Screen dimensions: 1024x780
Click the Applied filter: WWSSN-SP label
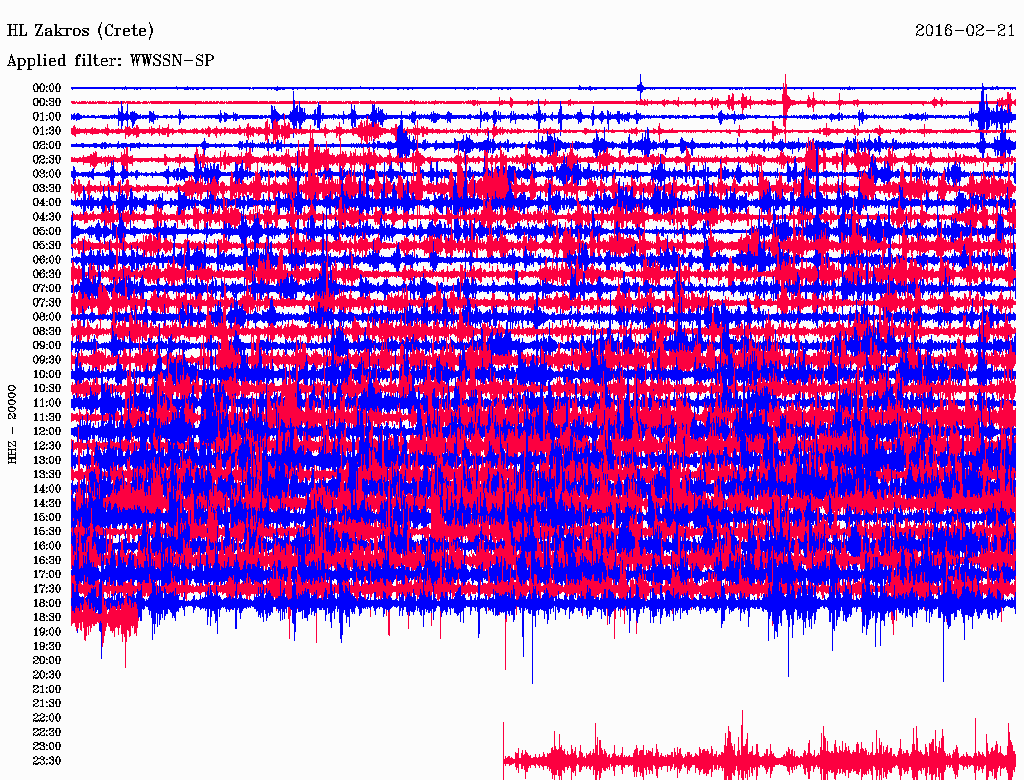click(x=110, y=61)
